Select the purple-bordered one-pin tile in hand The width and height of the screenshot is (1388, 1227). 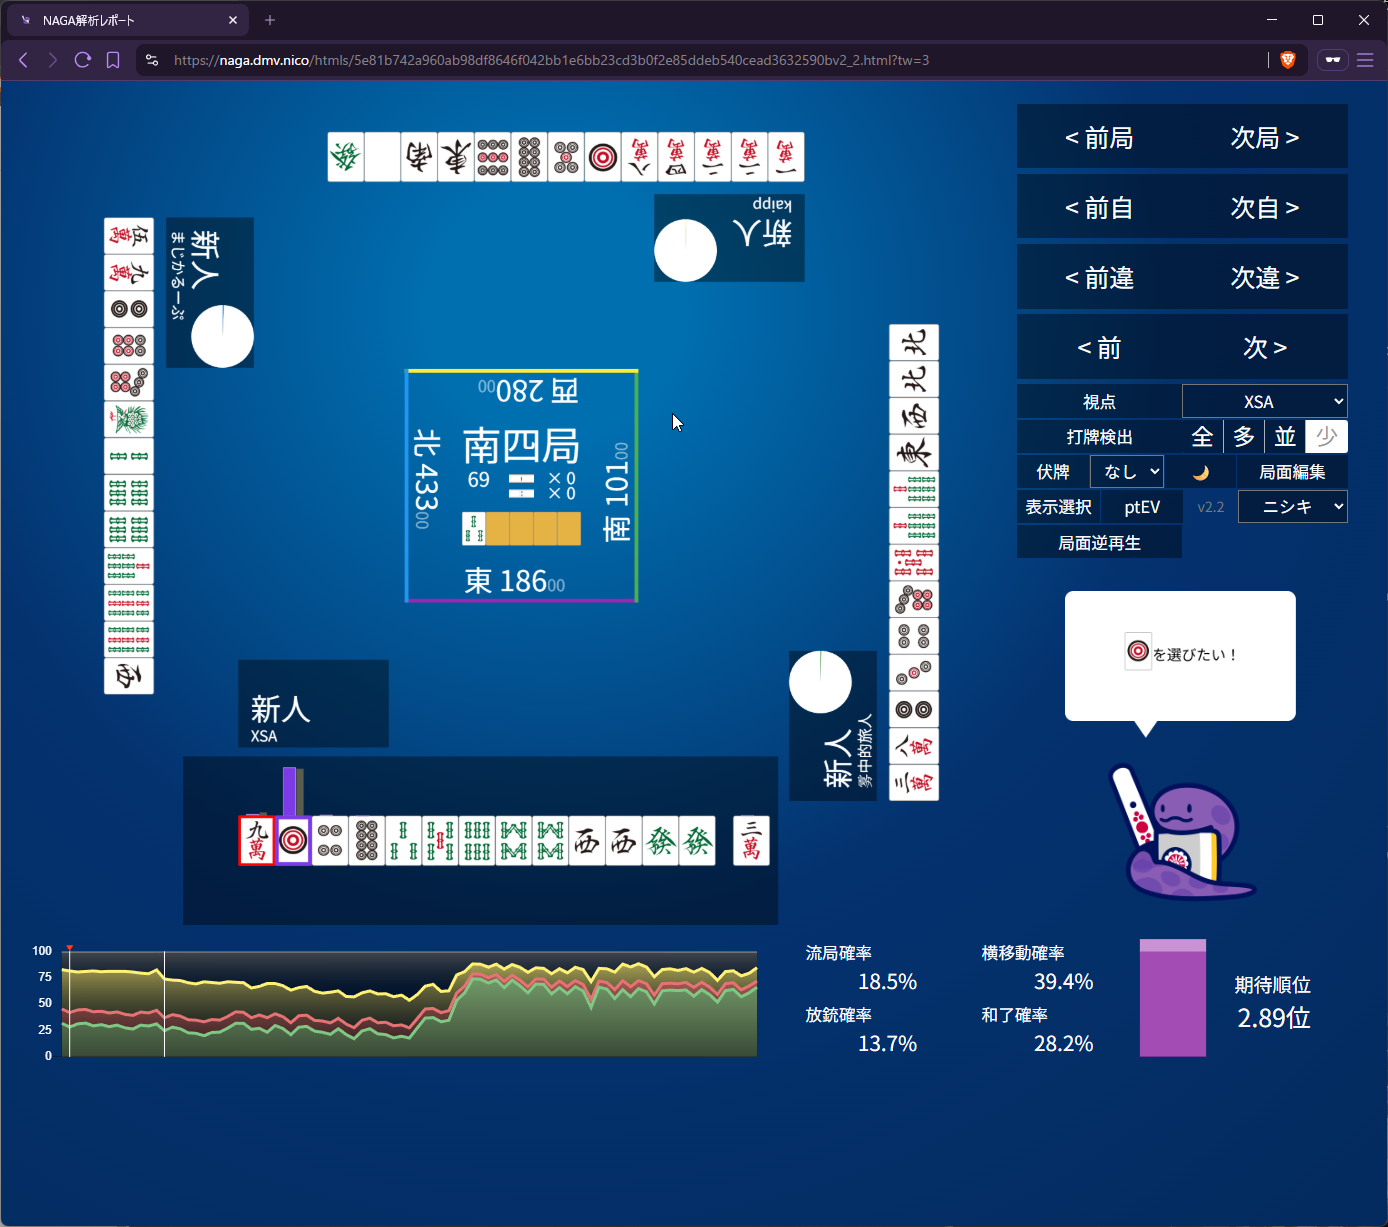pyautogui.click(x=293, y=840)
